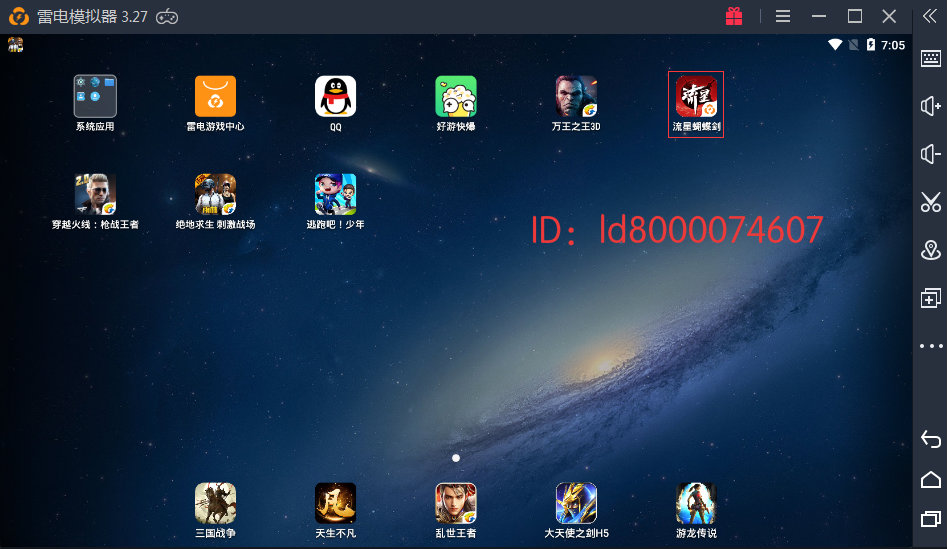
Task: Launch 三国战争 from the dock
Action: tap(215, 503)
